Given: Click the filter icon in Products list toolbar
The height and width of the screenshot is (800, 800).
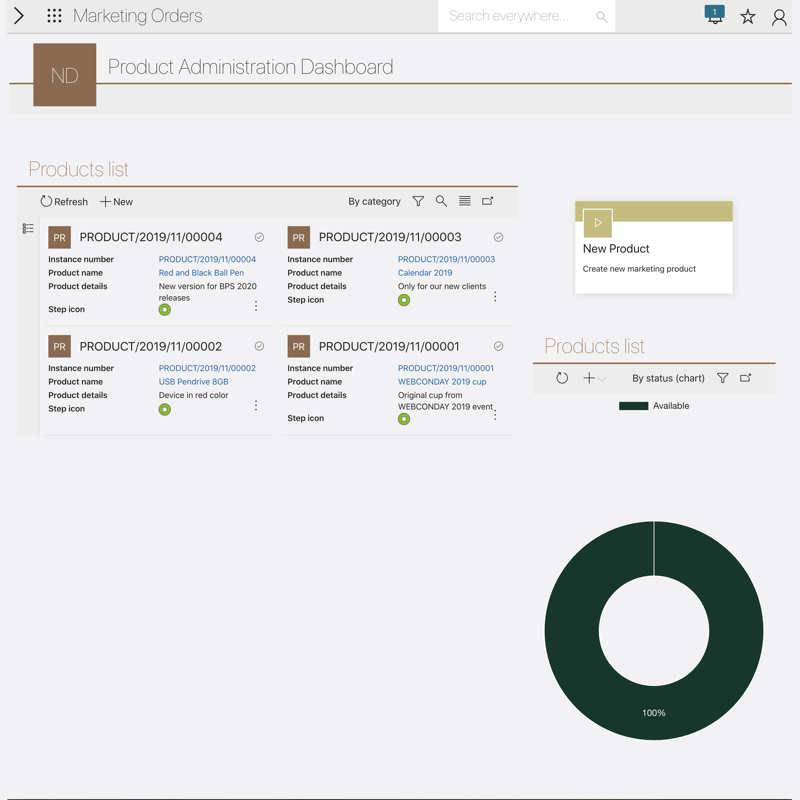Looking at the screenshot, I should [x=418, y=201].
